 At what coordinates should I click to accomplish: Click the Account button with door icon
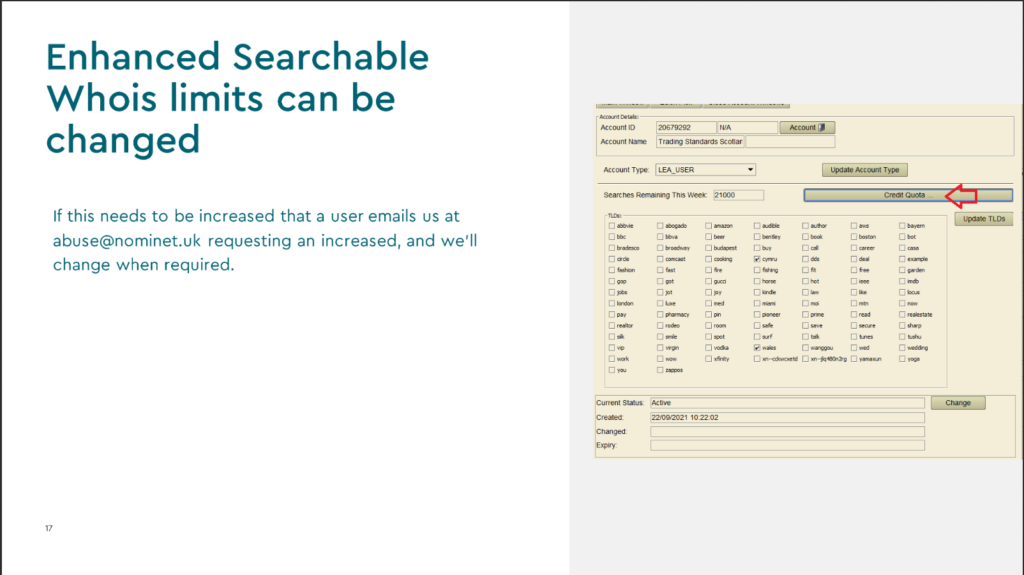tap(806, 127)
